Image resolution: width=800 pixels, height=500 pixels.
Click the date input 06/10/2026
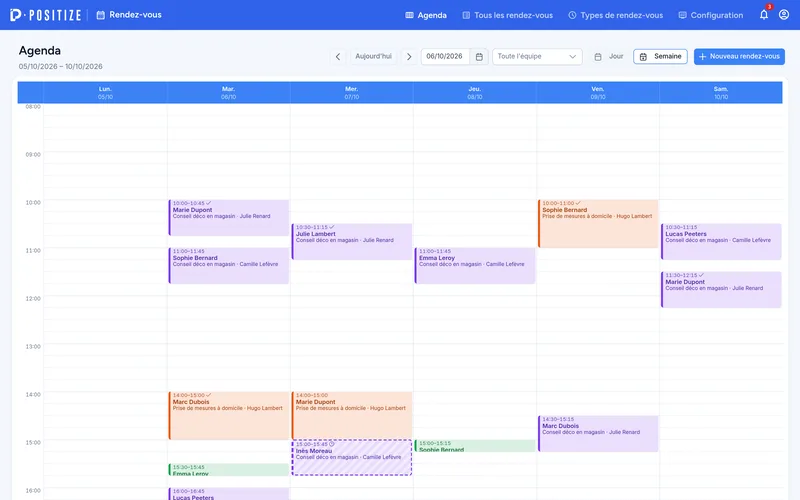(445, 57)
